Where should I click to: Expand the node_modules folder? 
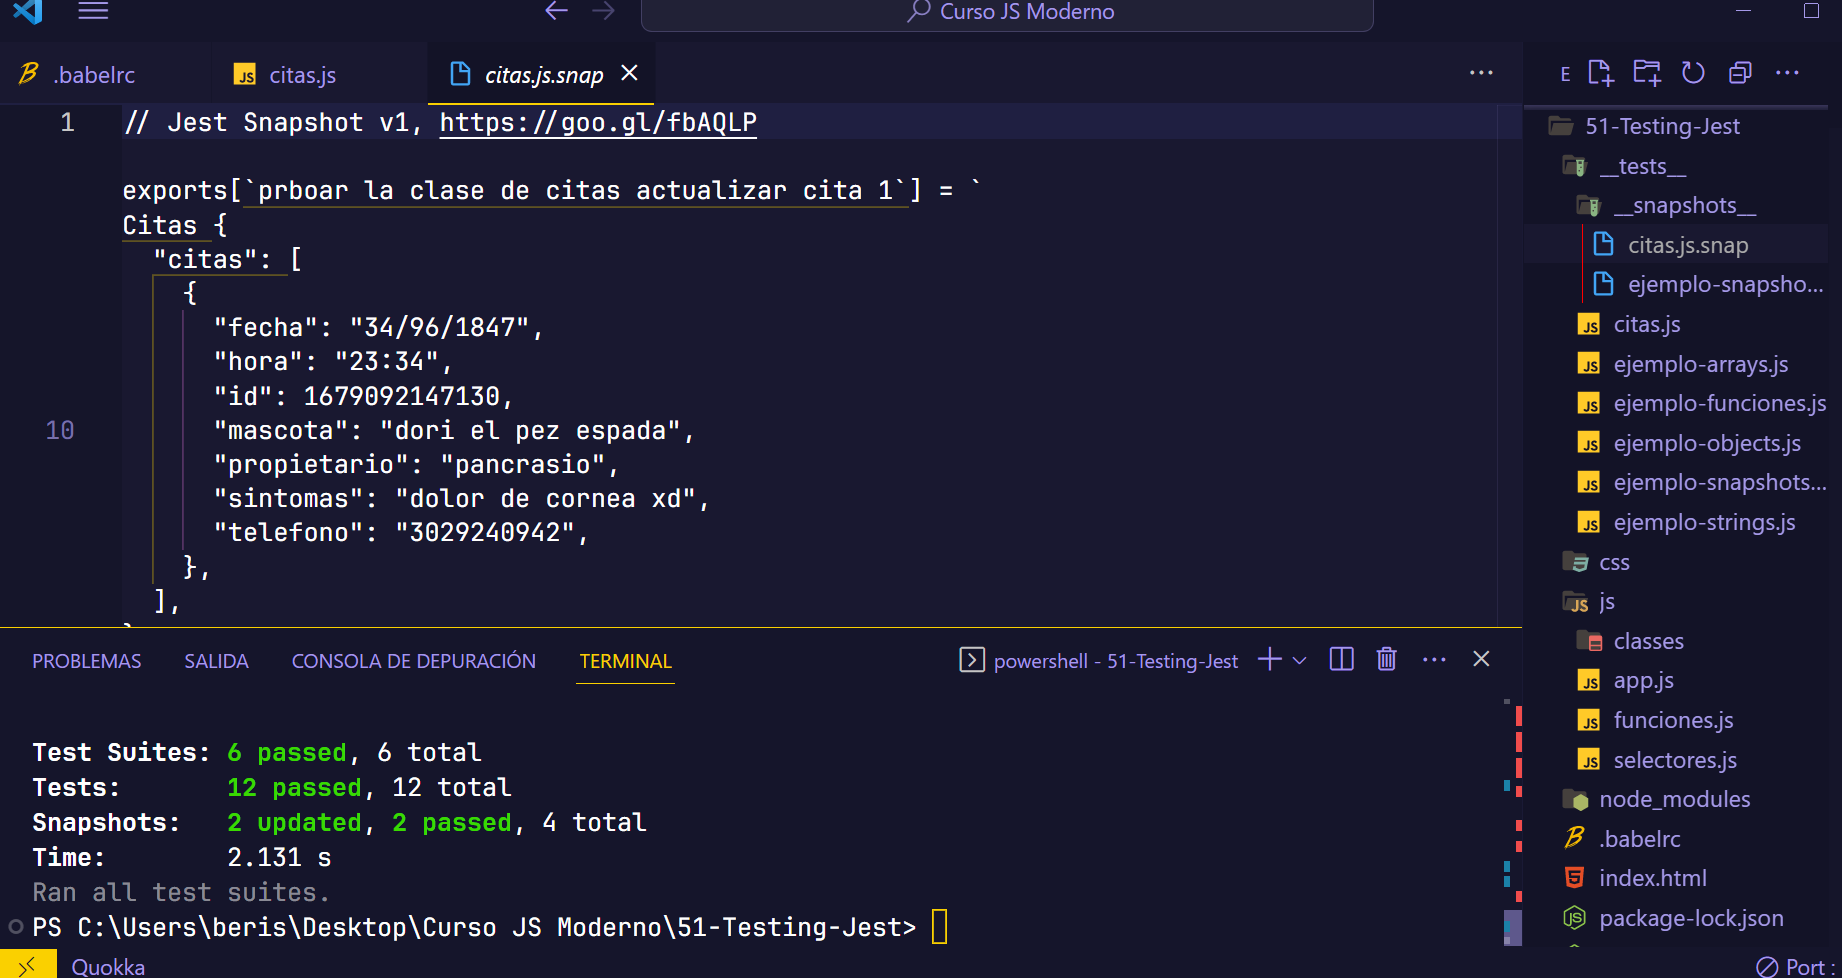[x=1674, y=799]
